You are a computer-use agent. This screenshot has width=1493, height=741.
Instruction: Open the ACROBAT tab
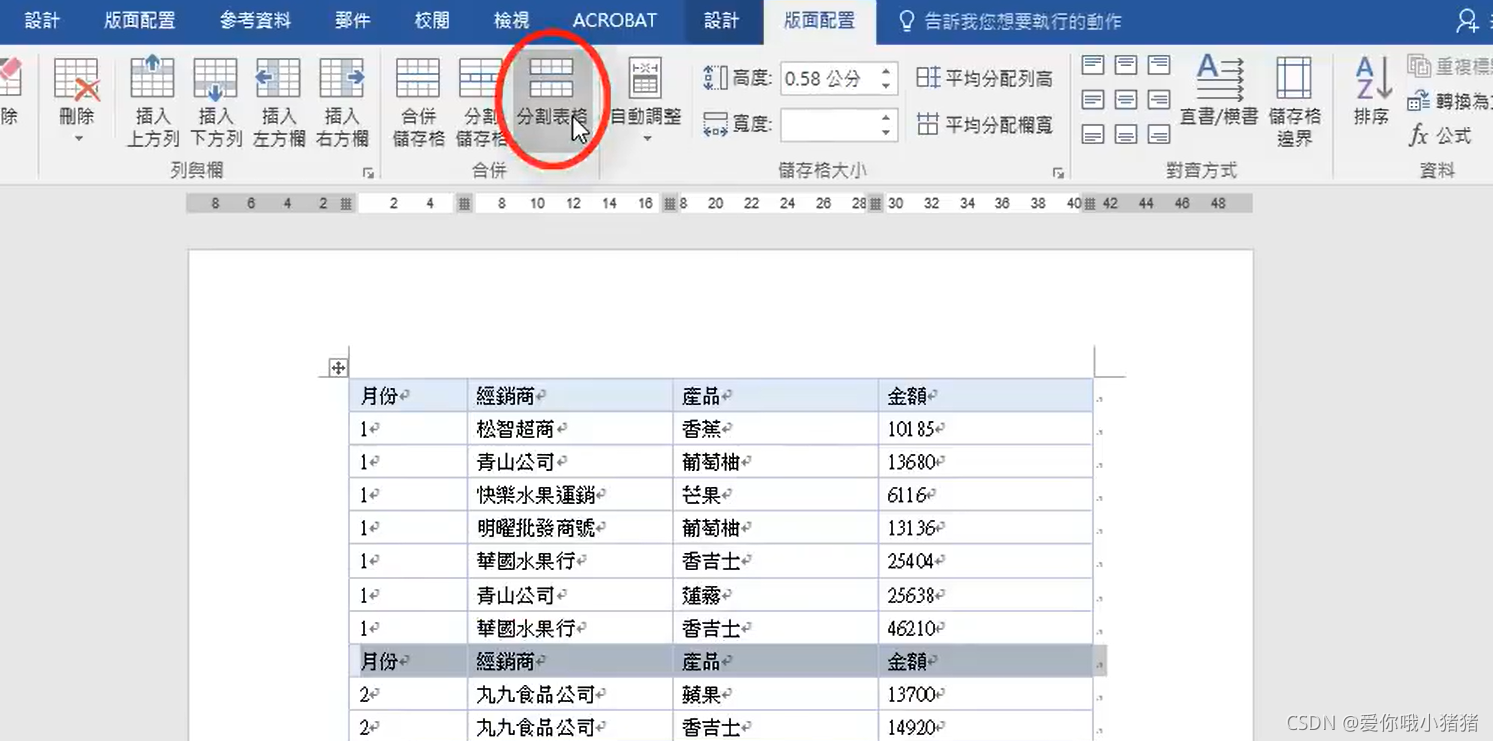615,20
